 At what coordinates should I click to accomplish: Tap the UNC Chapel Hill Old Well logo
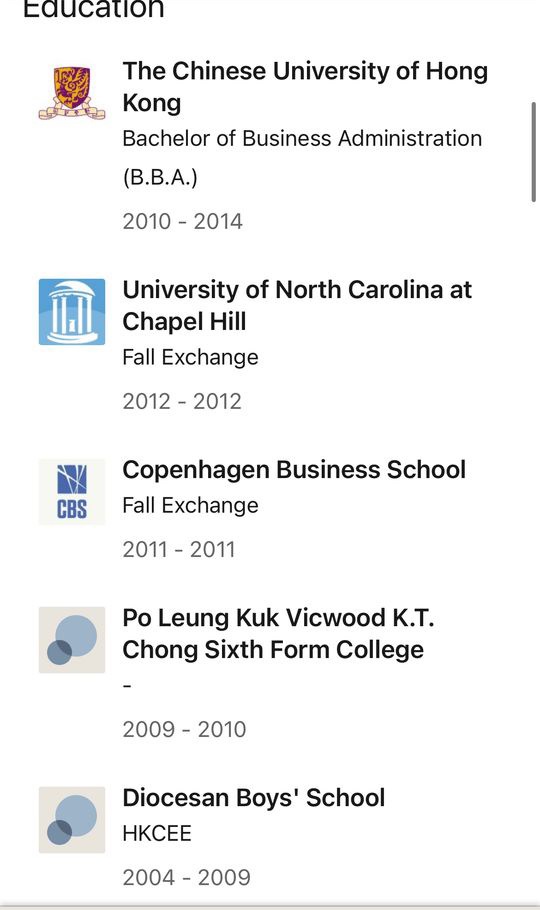point(72,312)
